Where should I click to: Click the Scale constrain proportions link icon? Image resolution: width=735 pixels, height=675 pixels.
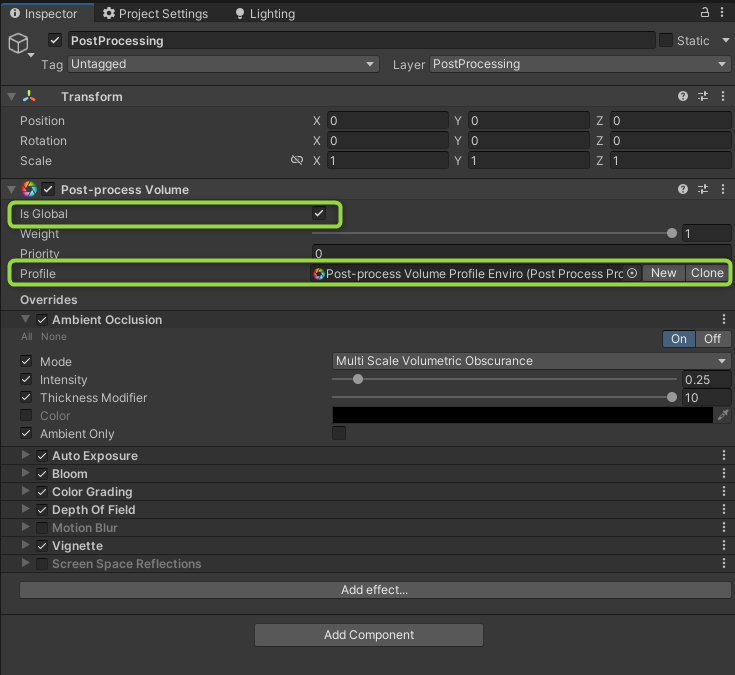pos(296,161)
